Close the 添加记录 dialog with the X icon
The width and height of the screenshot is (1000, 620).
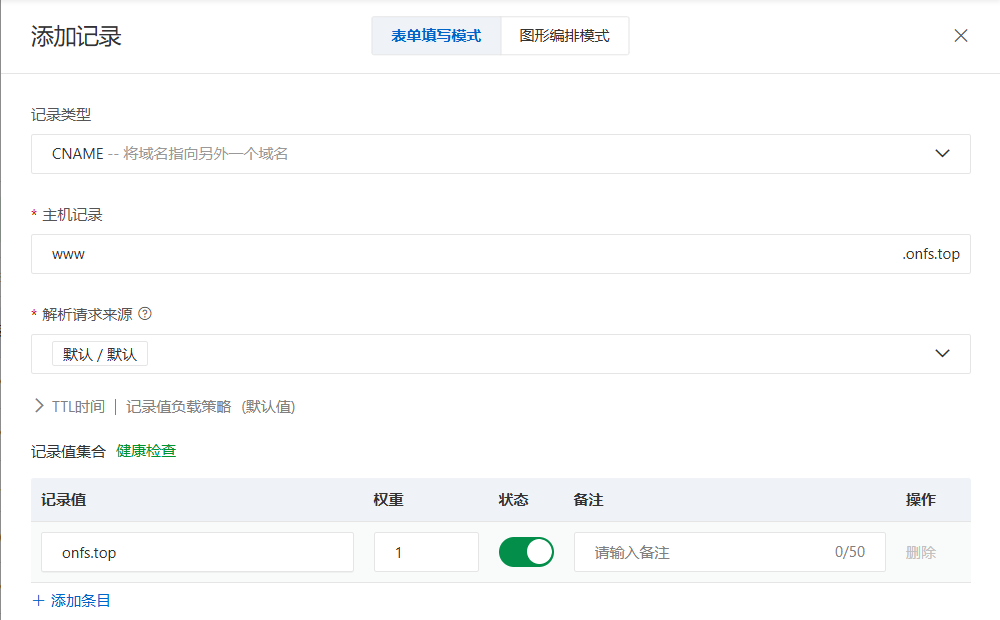coord(961,36)
